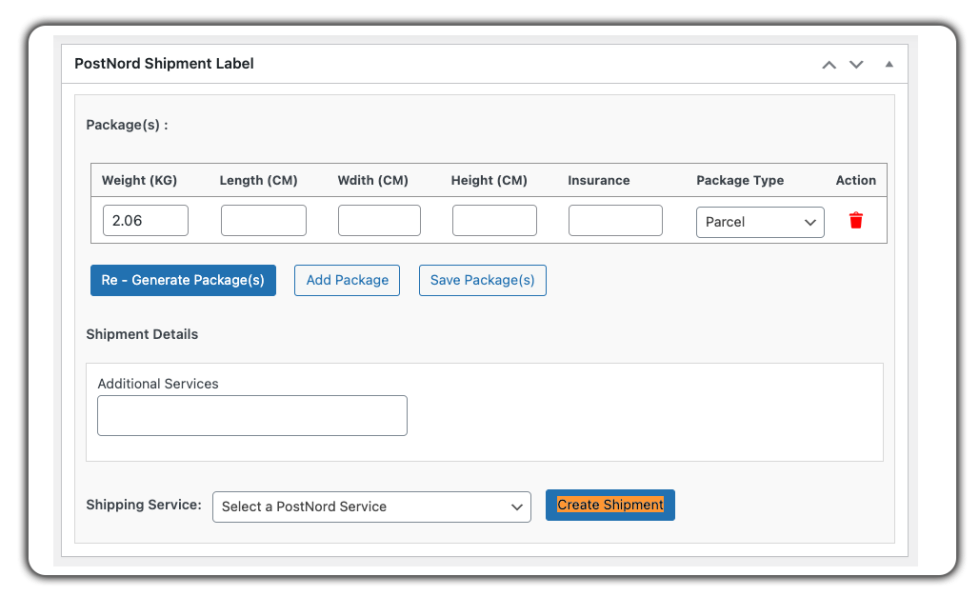Focus the Insurance input field

[x=615, y=220]
